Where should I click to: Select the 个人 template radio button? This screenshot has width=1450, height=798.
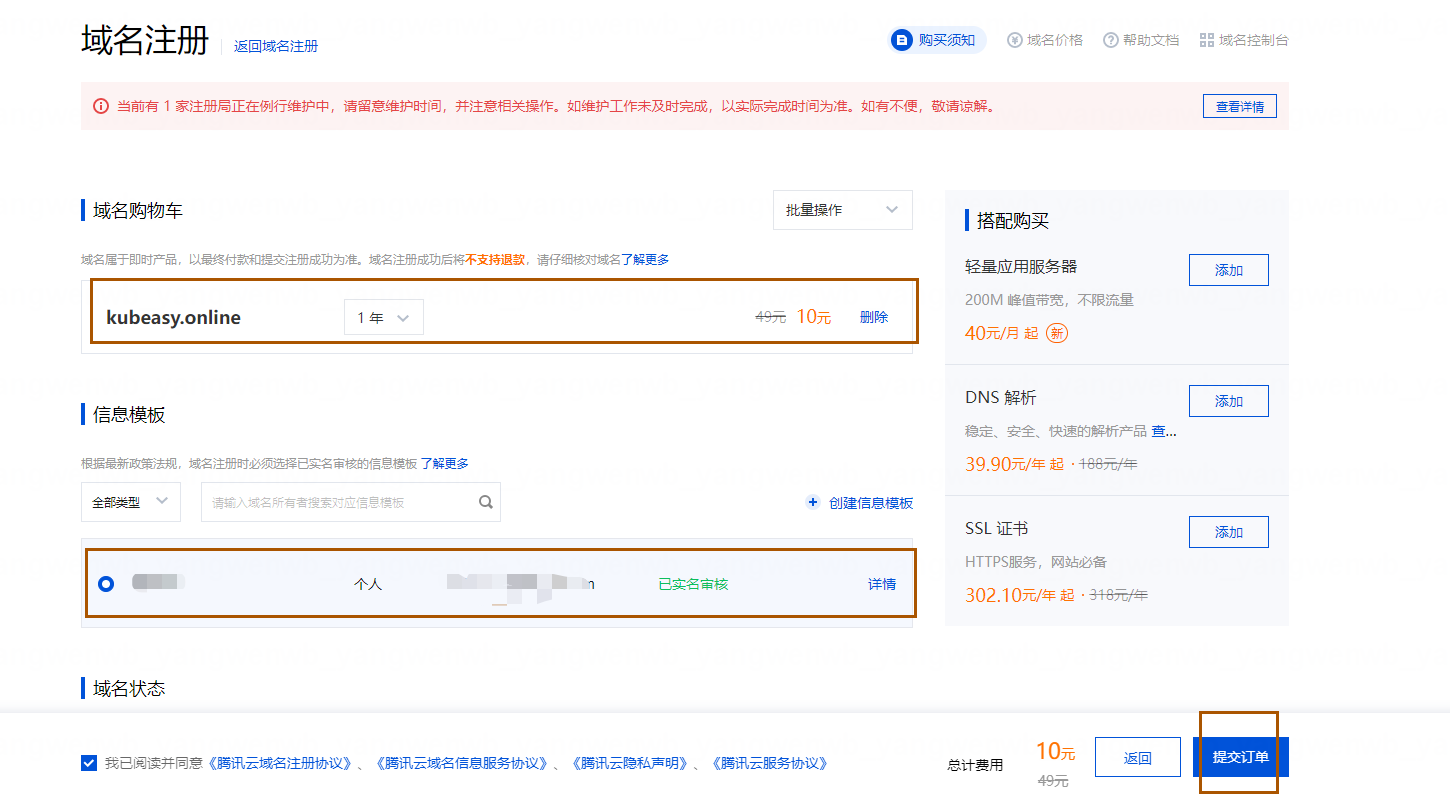(107, 583)
